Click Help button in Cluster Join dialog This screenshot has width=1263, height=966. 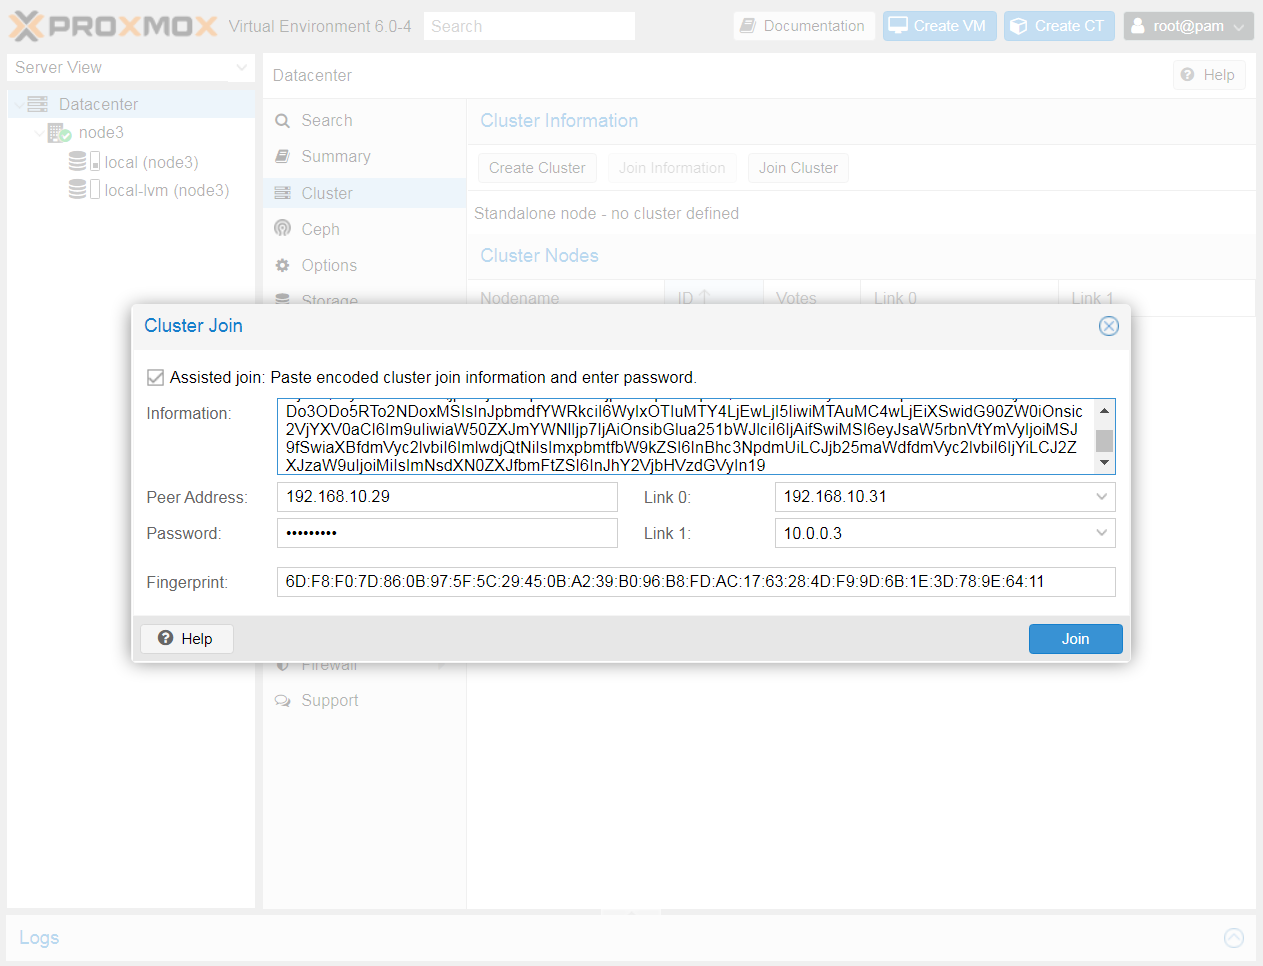tap(186, 639)
